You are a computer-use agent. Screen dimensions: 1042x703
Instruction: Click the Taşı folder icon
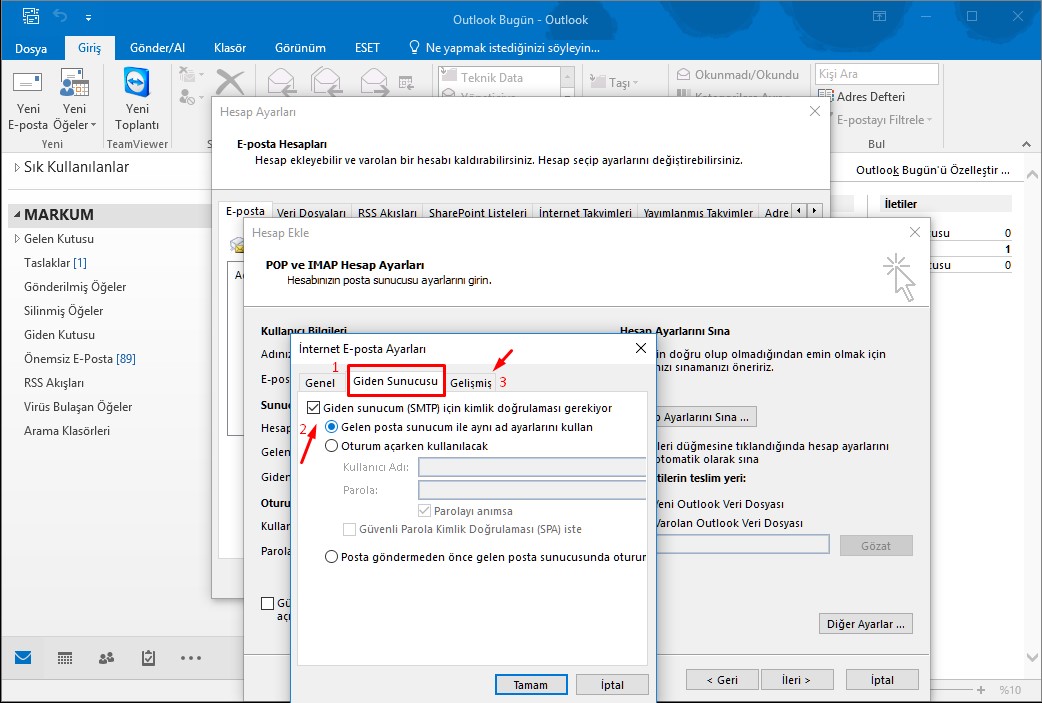[597, 82]
